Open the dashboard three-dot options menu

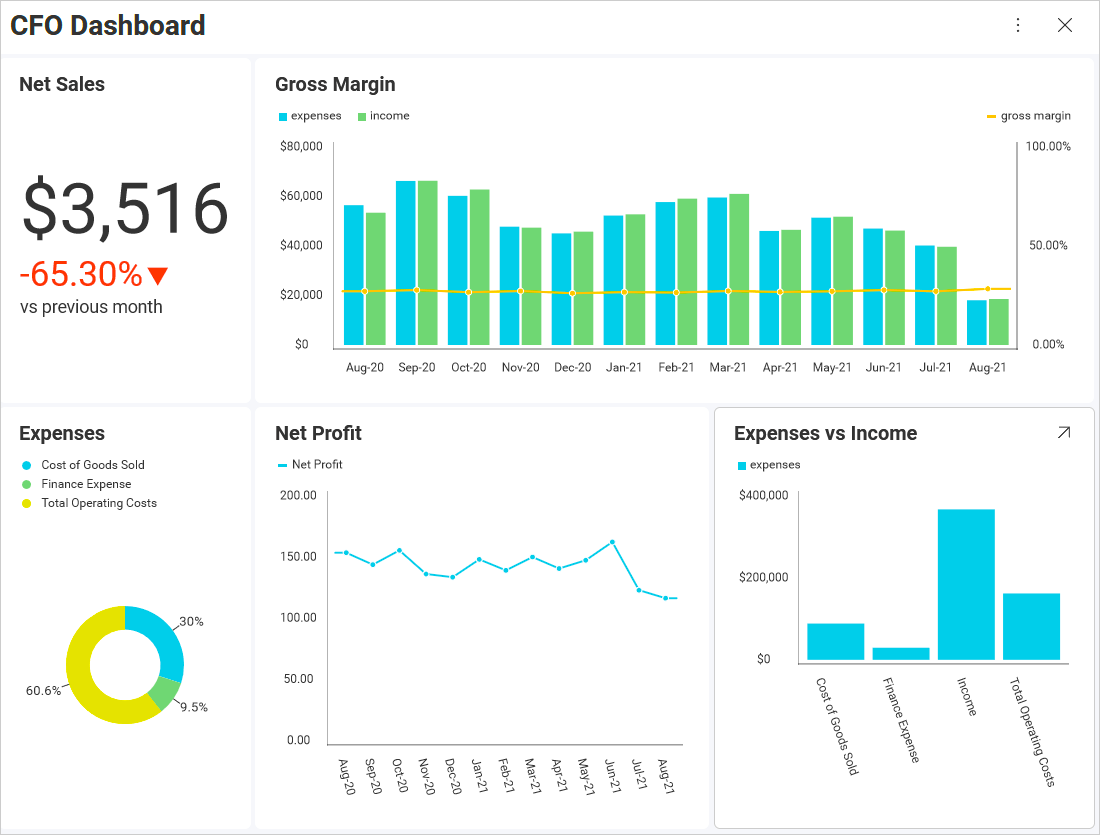tap(1018, 25)
